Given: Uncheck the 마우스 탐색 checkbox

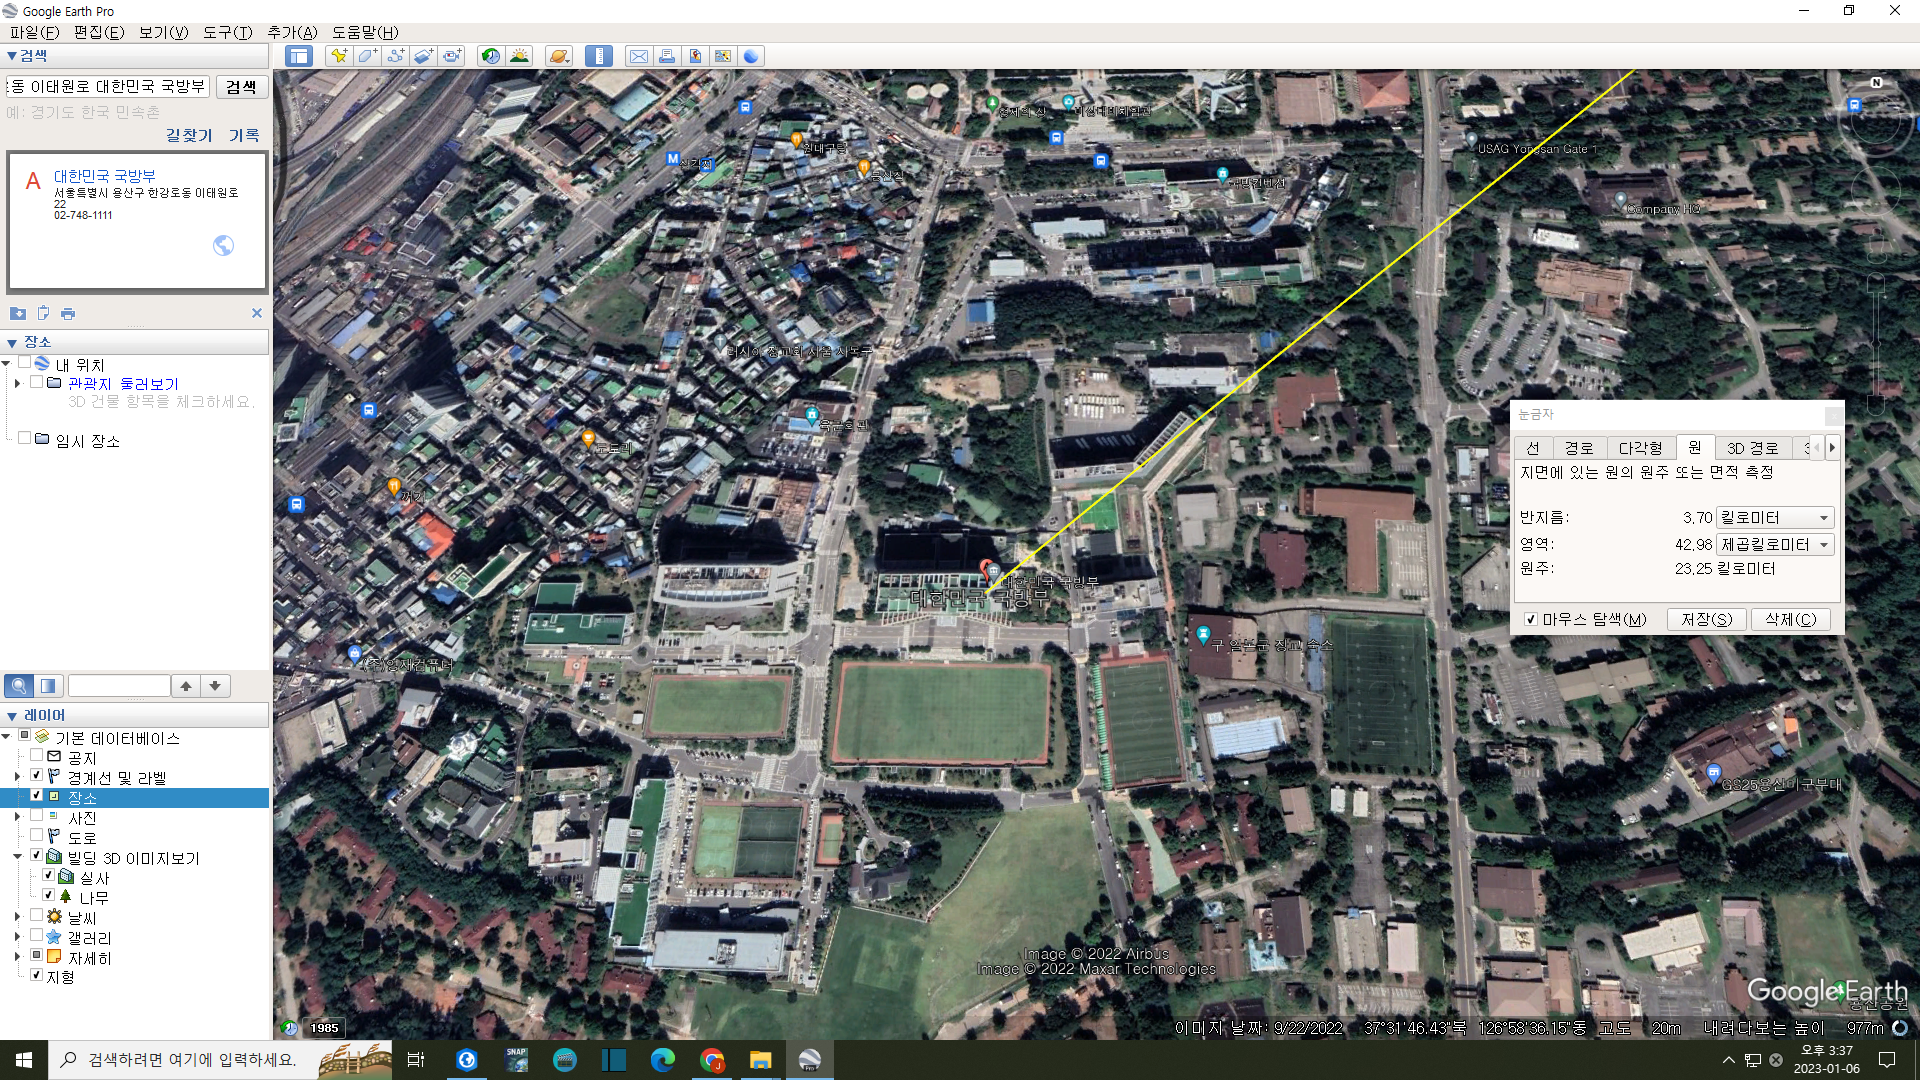Looking at the screenshot, I should [x=1530, y=620].
